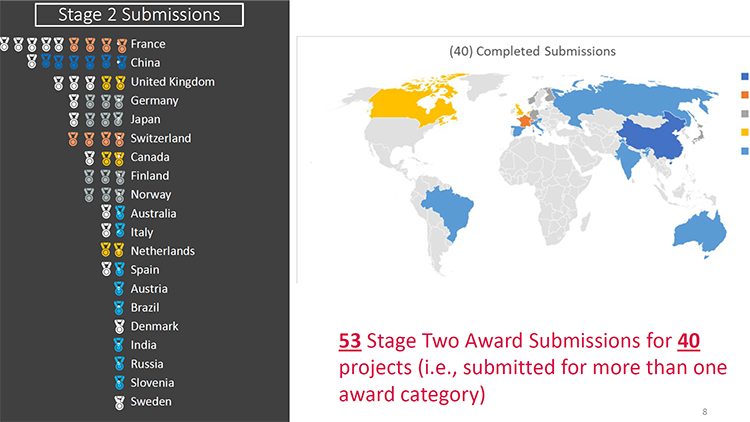Select dark blue China on the world map
This screenshot has width=750, height=422.
655,136
